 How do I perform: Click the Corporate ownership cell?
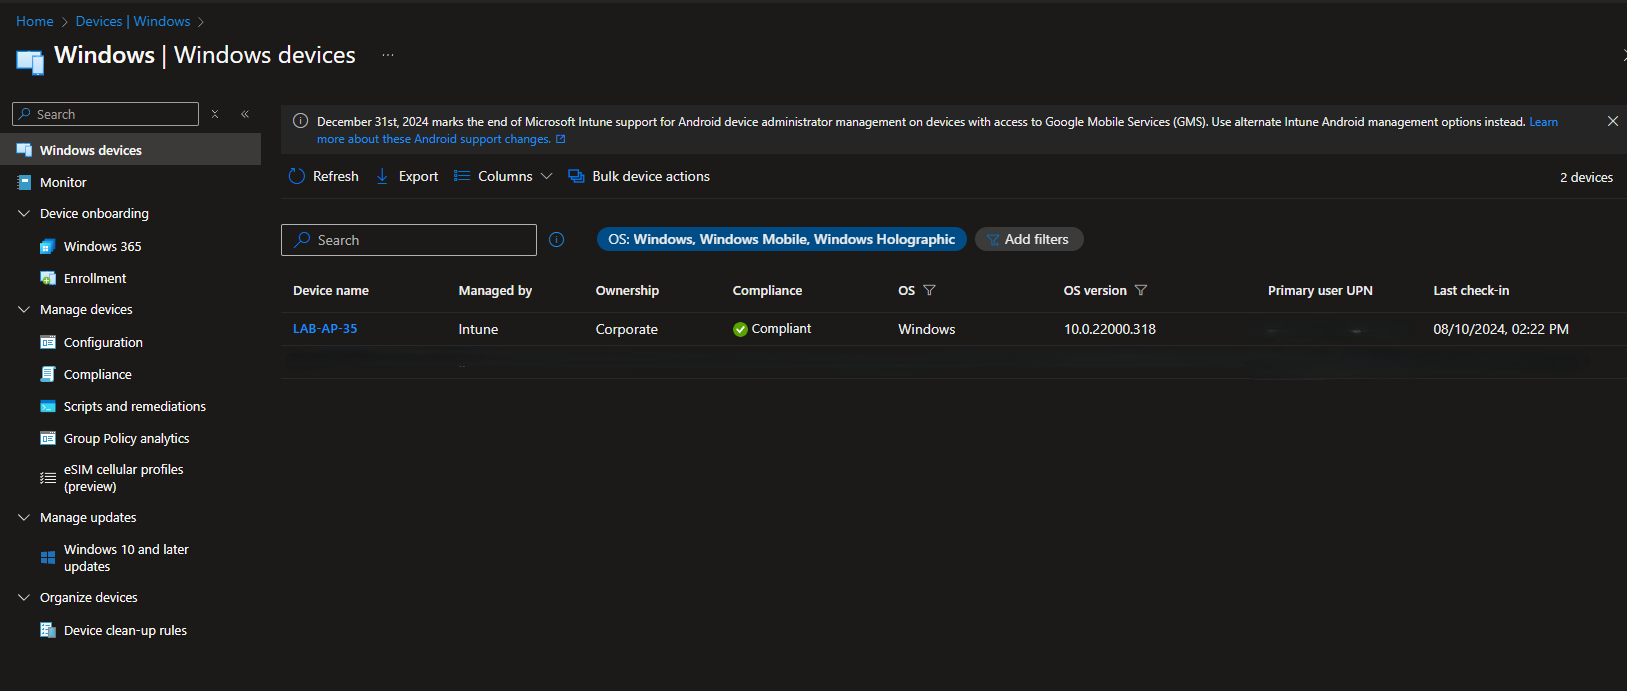click(x=627, y=329)
